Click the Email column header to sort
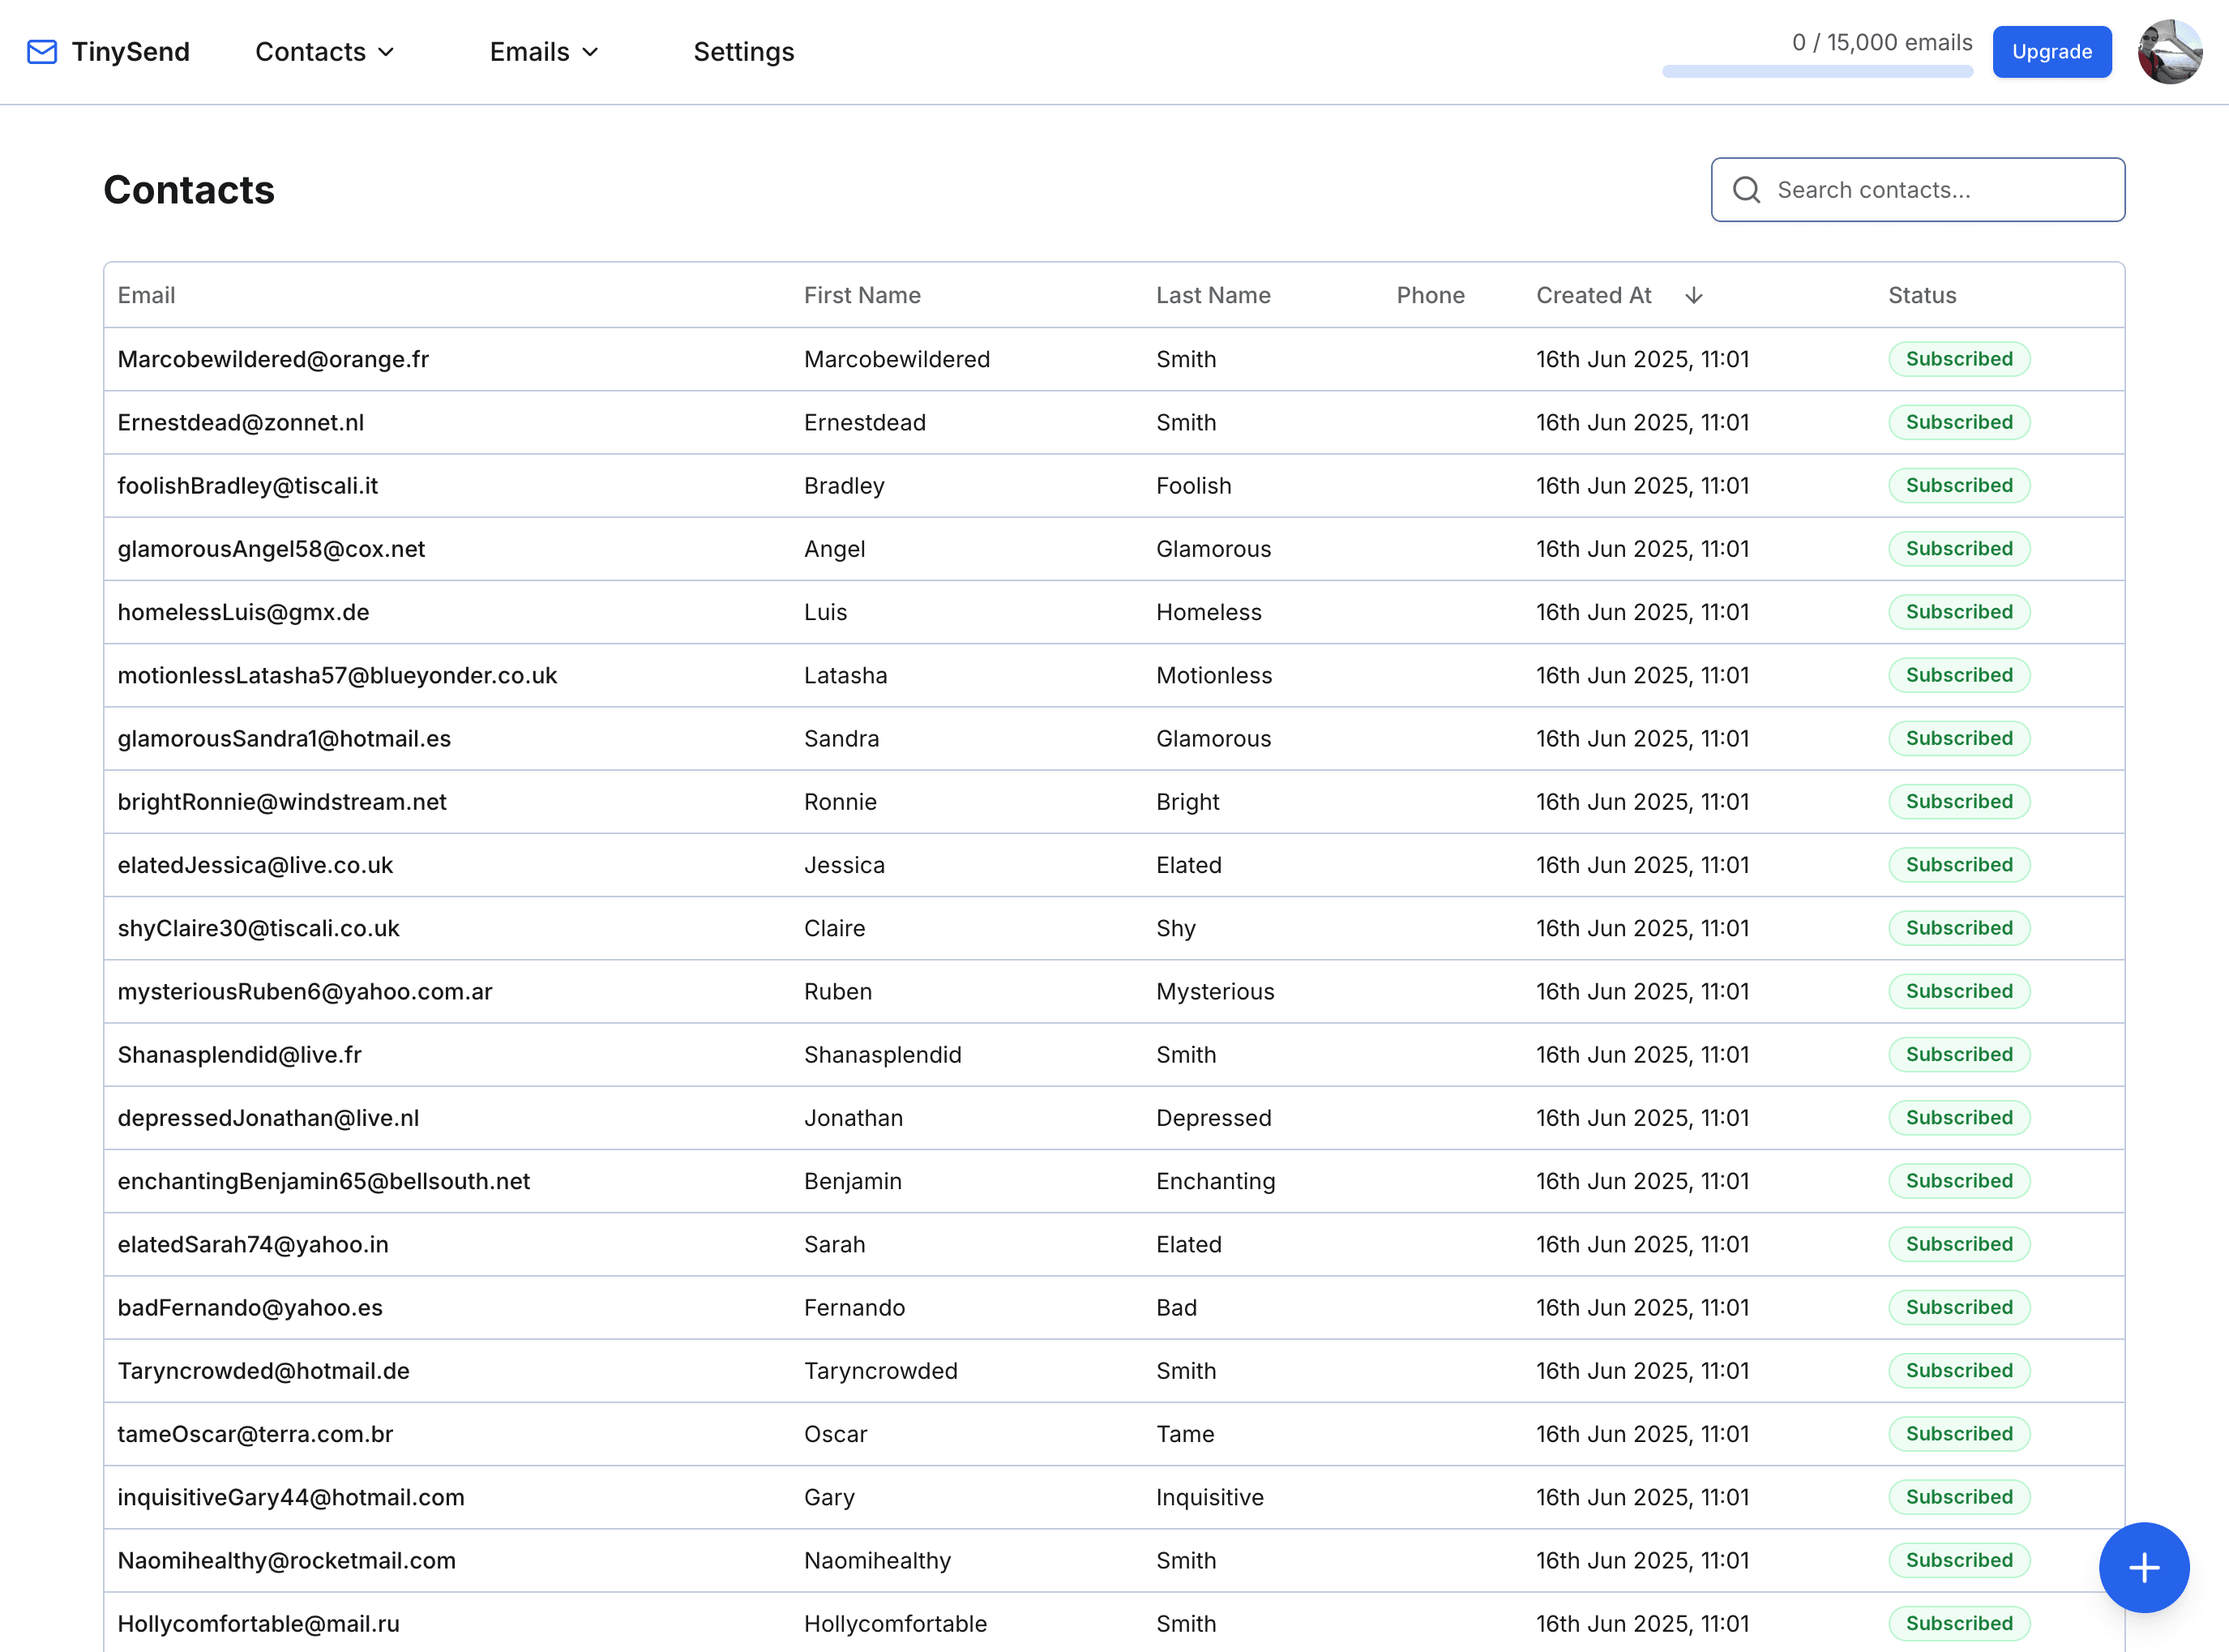 (x=146, y=295)
